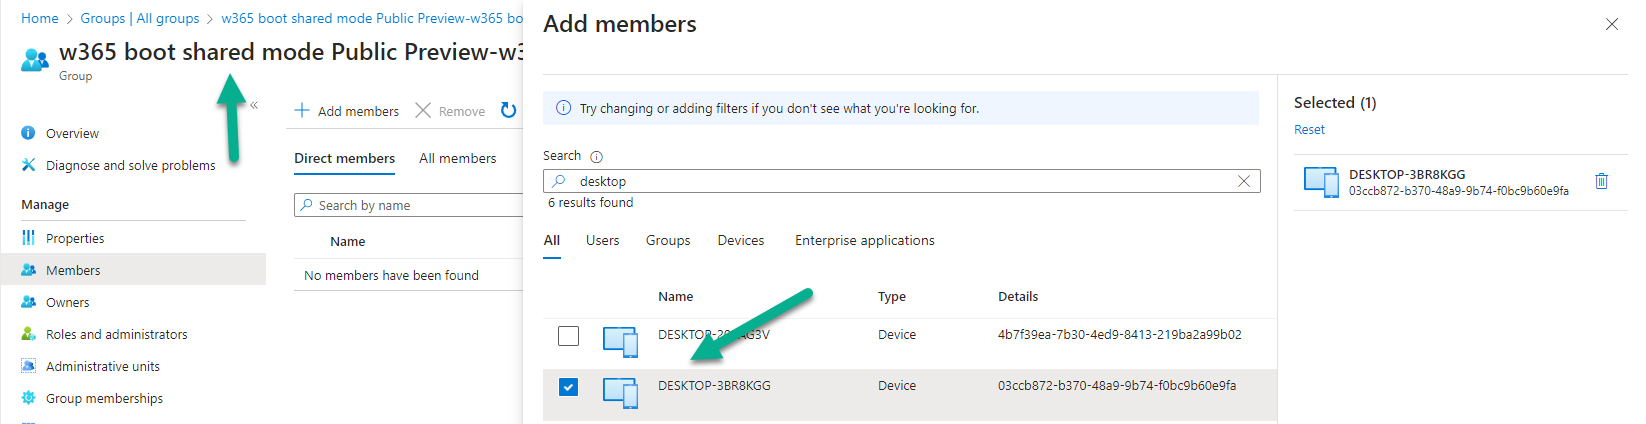Click the Refresh icon in the toolbar
This screenshot has width=1646, height=424.
[x=508, y=110]
